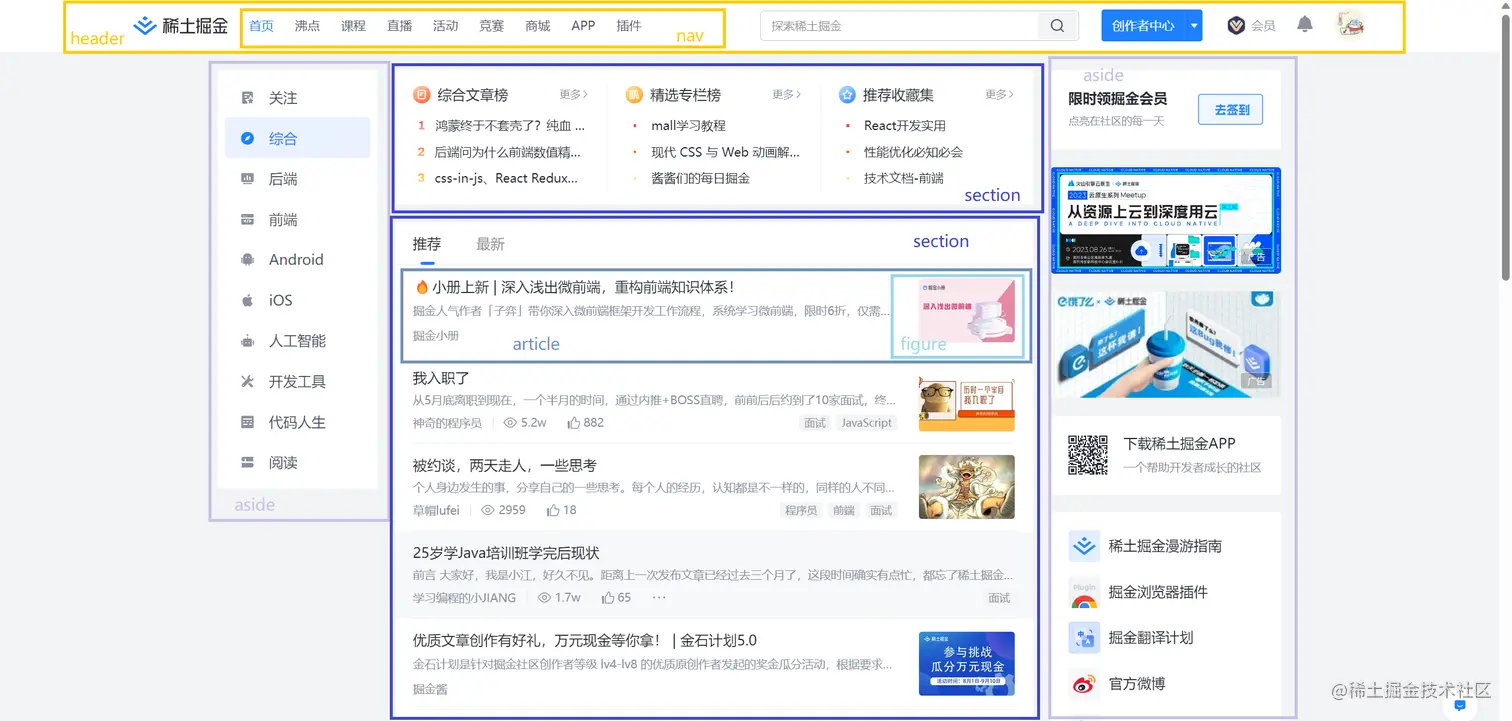Open 商城 in the top nav
The image size is (1512, 721).
538,26
